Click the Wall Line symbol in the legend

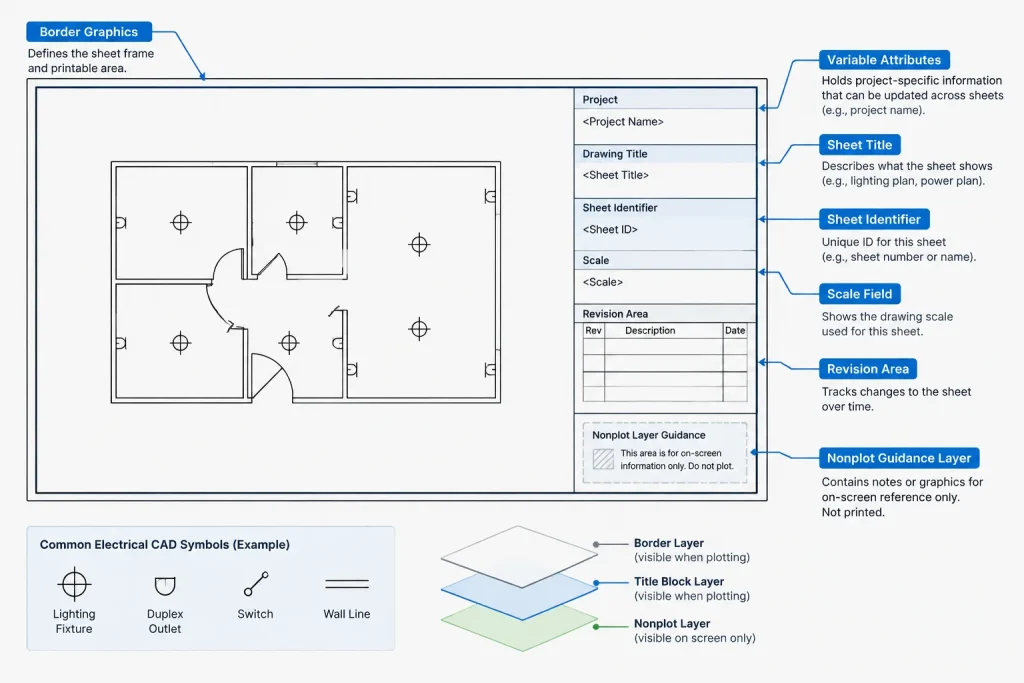[347, 584]
